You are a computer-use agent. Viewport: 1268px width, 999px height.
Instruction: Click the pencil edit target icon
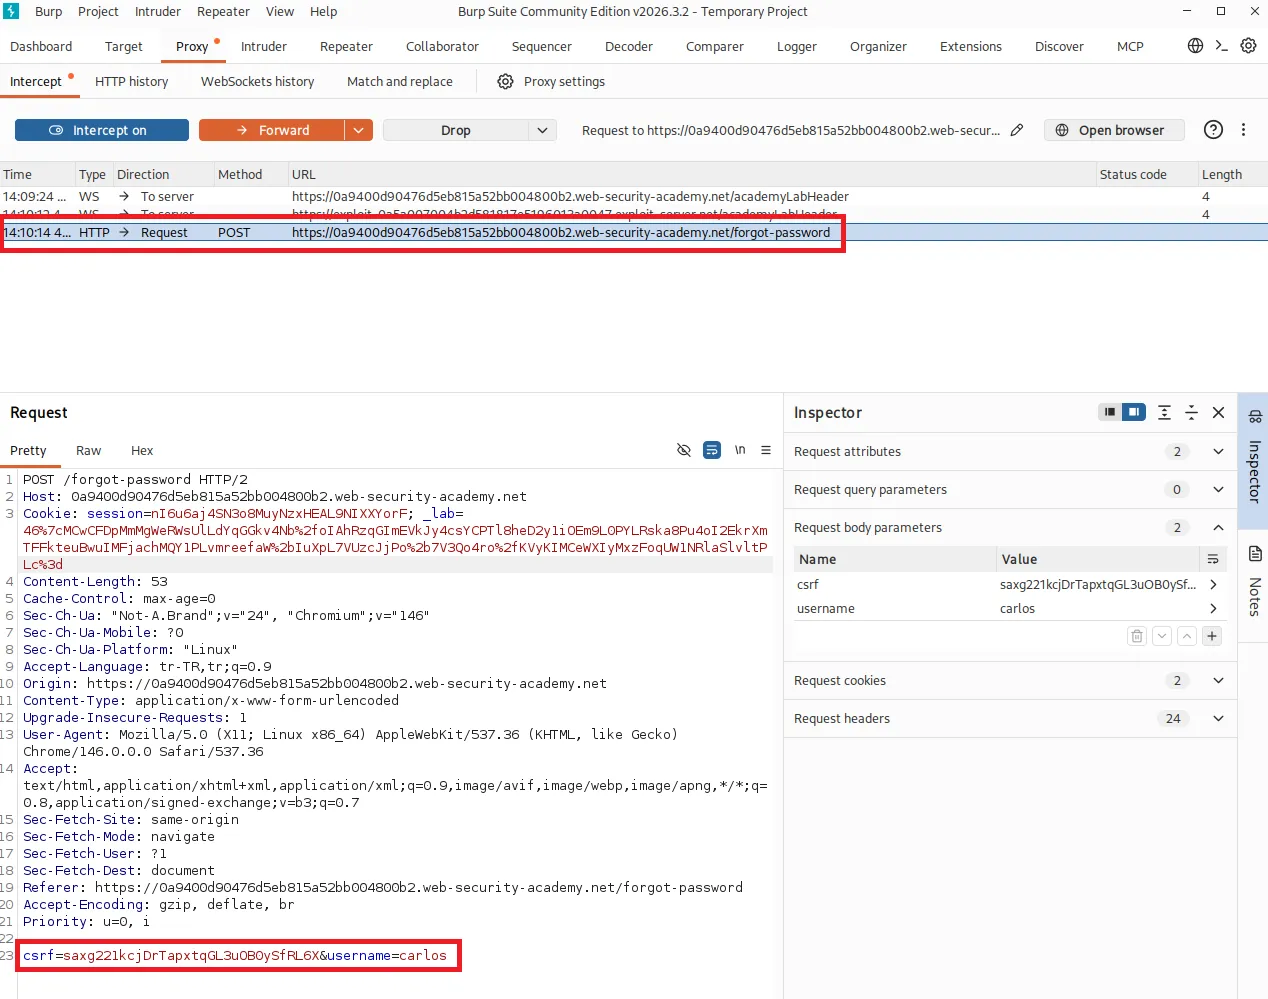1017,130
